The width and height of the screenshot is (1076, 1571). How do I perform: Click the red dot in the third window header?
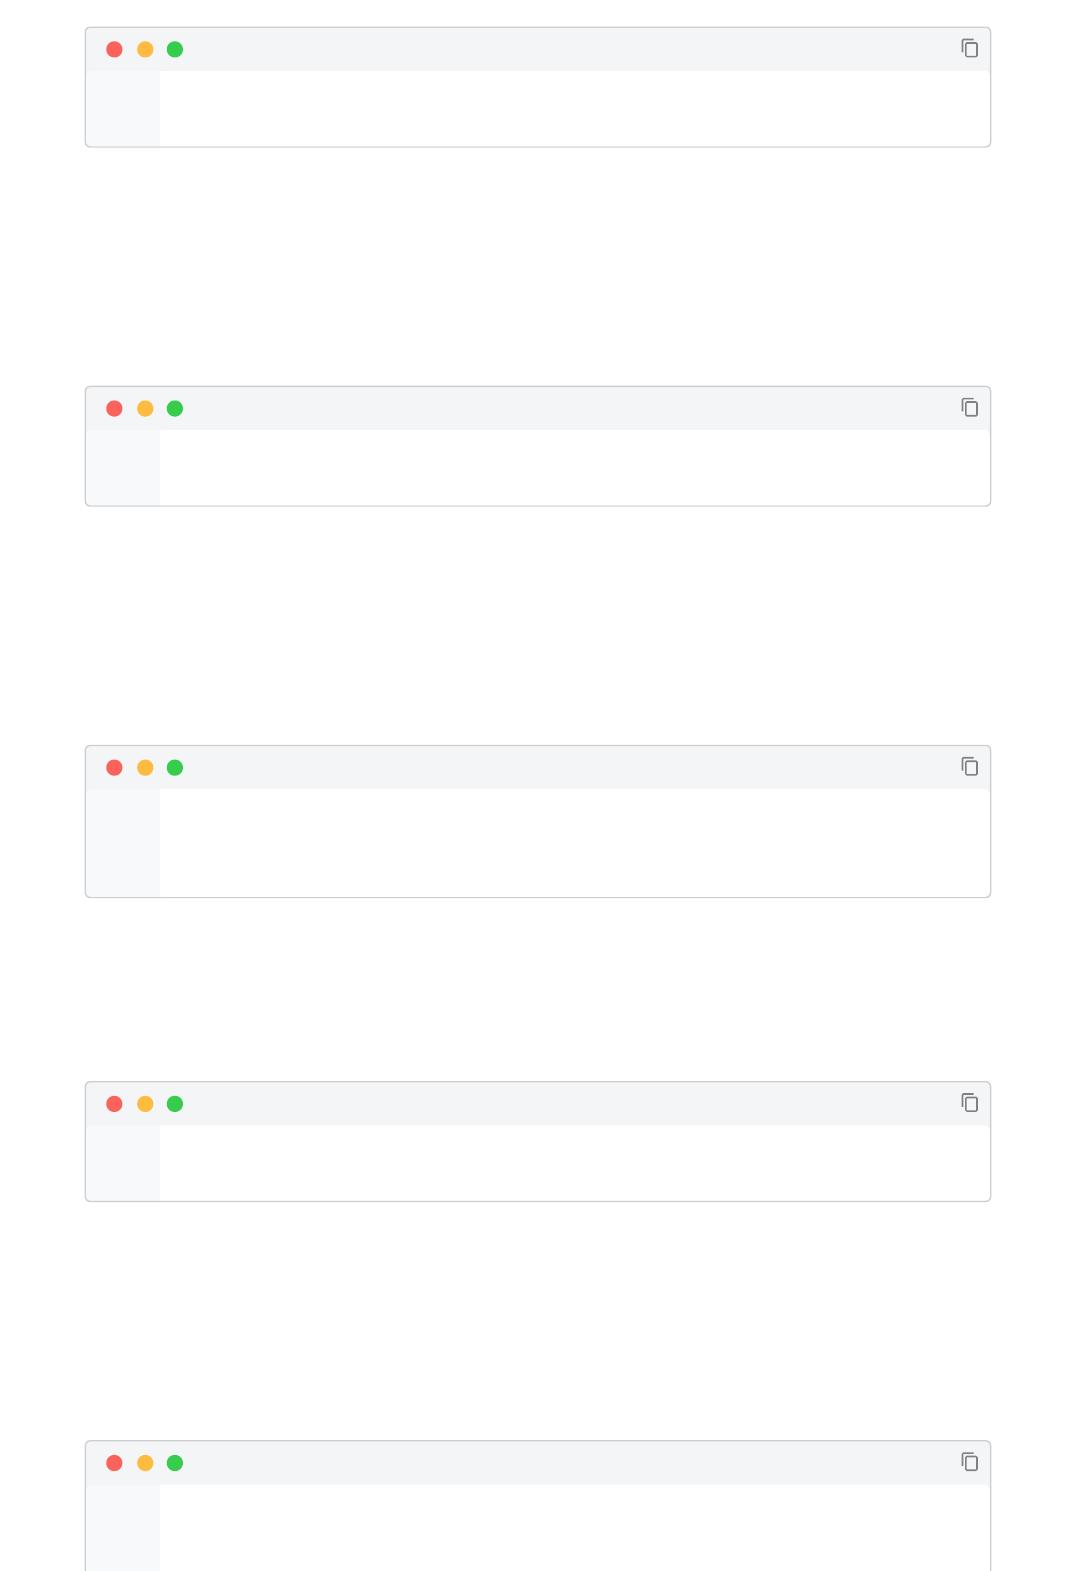click(x=116, y=766)
